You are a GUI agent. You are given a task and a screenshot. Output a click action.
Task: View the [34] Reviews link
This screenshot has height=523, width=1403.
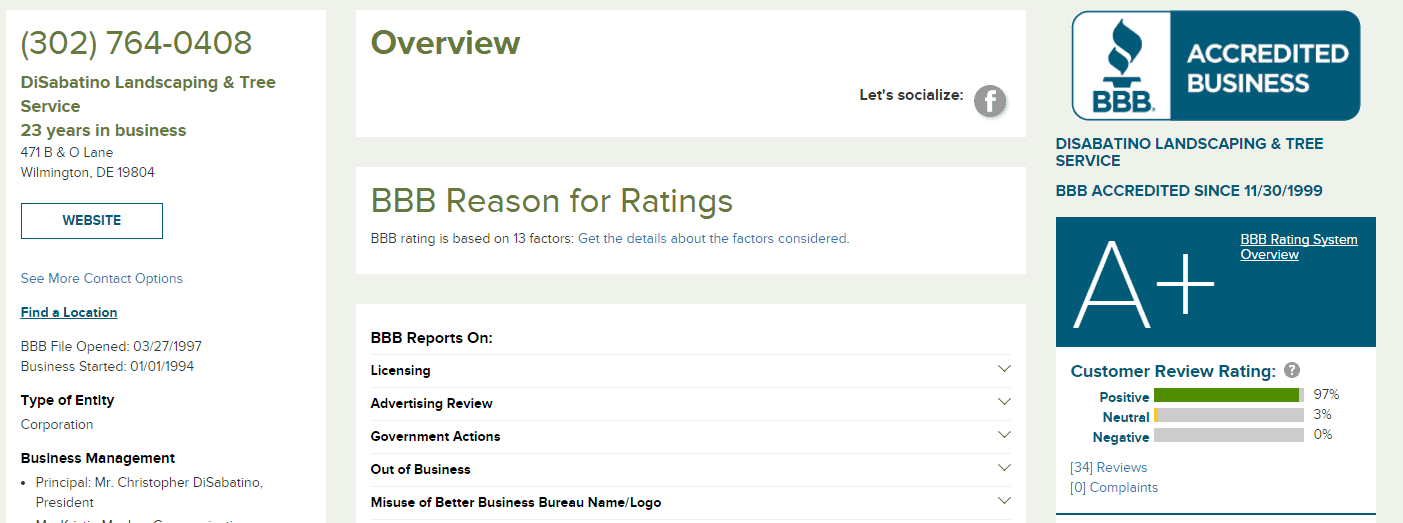[x=1109, y=467]
